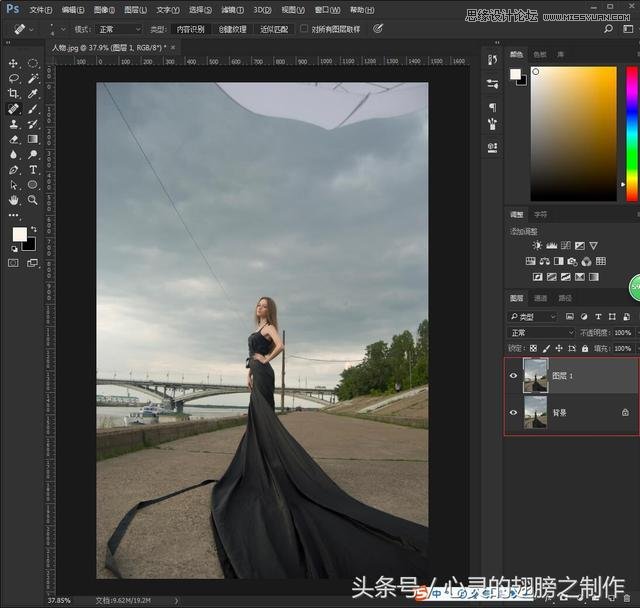Open the 模式 dropdown in options bar
Image resolution: width=640 pixels, height=608 pixels.
tap(118, 29)
